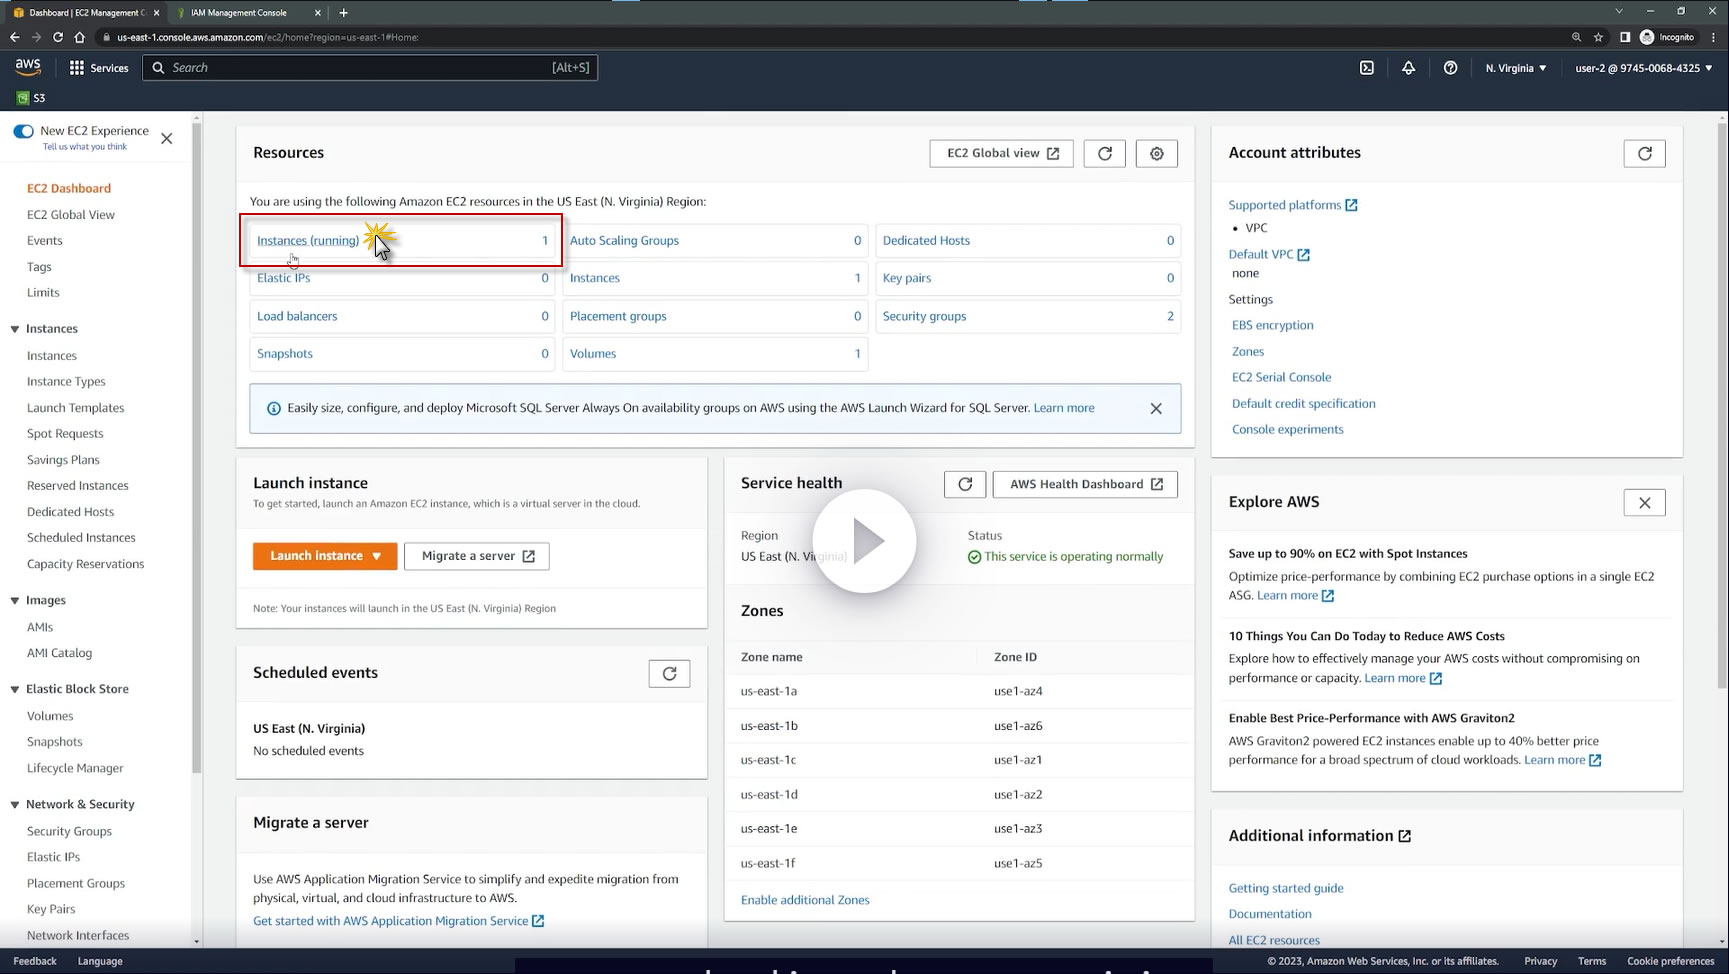Collapse the Network & Security section
Screen dimensions: 1729x974
(15, 805)
